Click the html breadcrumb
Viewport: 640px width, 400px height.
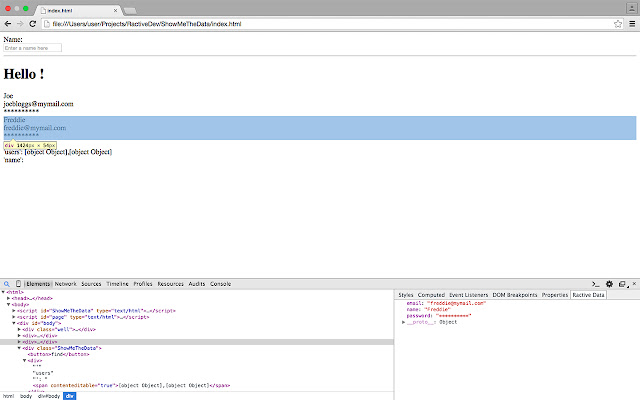9,396
